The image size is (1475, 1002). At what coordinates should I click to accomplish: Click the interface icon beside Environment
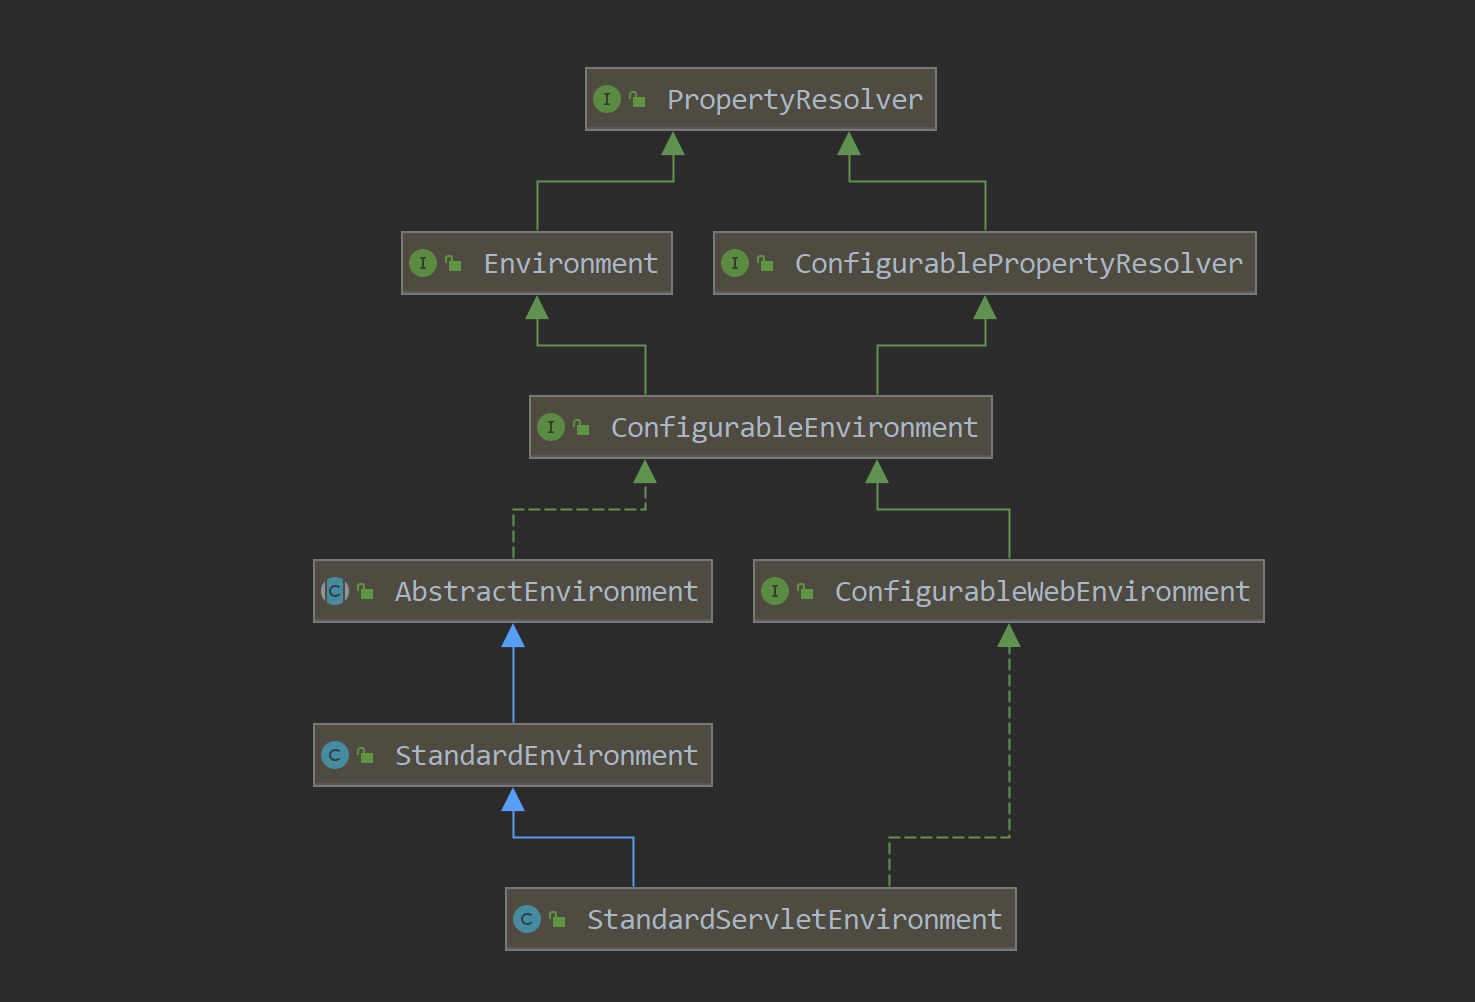tap(422, 263)
